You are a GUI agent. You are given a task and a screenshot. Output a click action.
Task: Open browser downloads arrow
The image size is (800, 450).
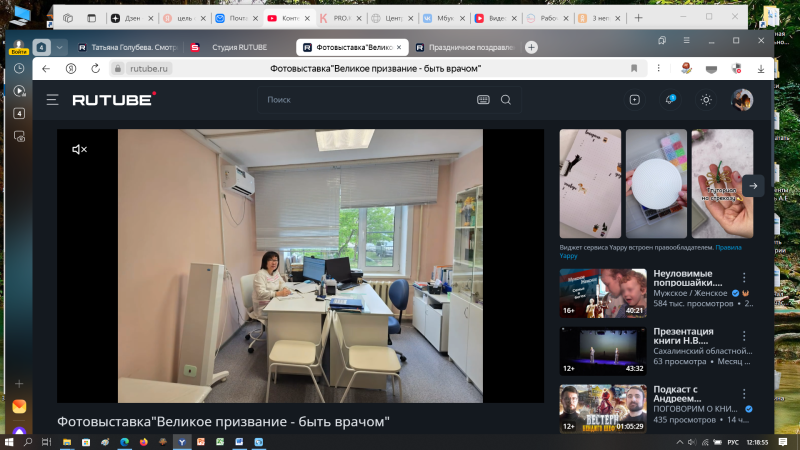[x=761, y=69]
